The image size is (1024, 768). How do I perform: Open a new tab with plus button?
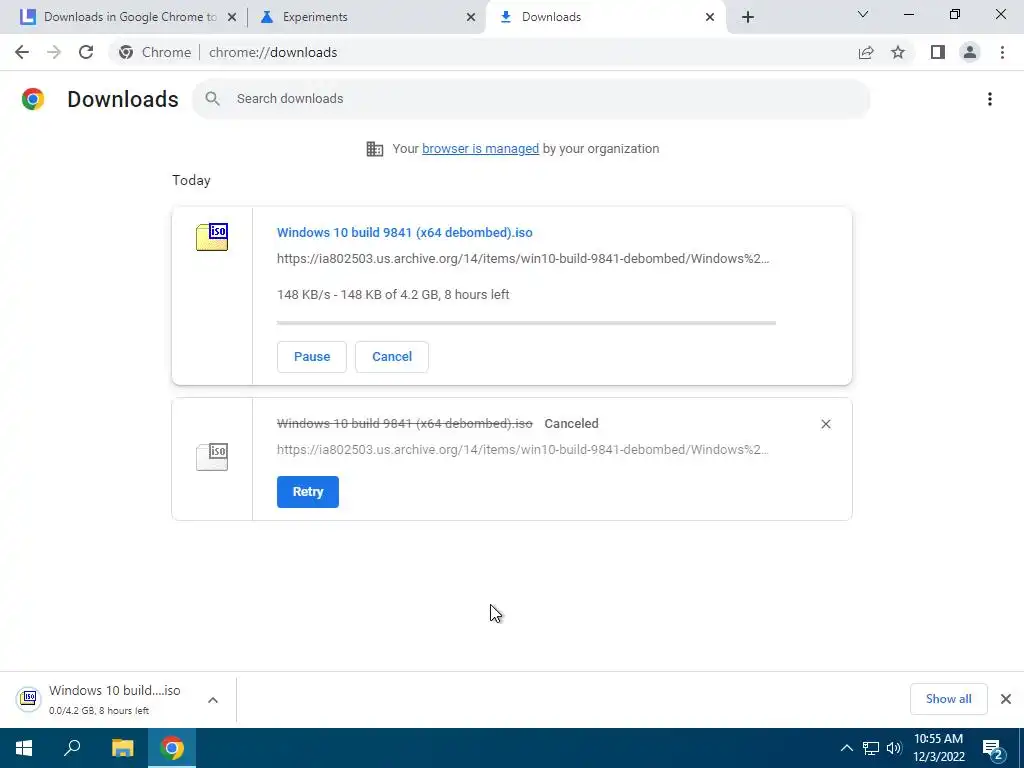(748, 17)
